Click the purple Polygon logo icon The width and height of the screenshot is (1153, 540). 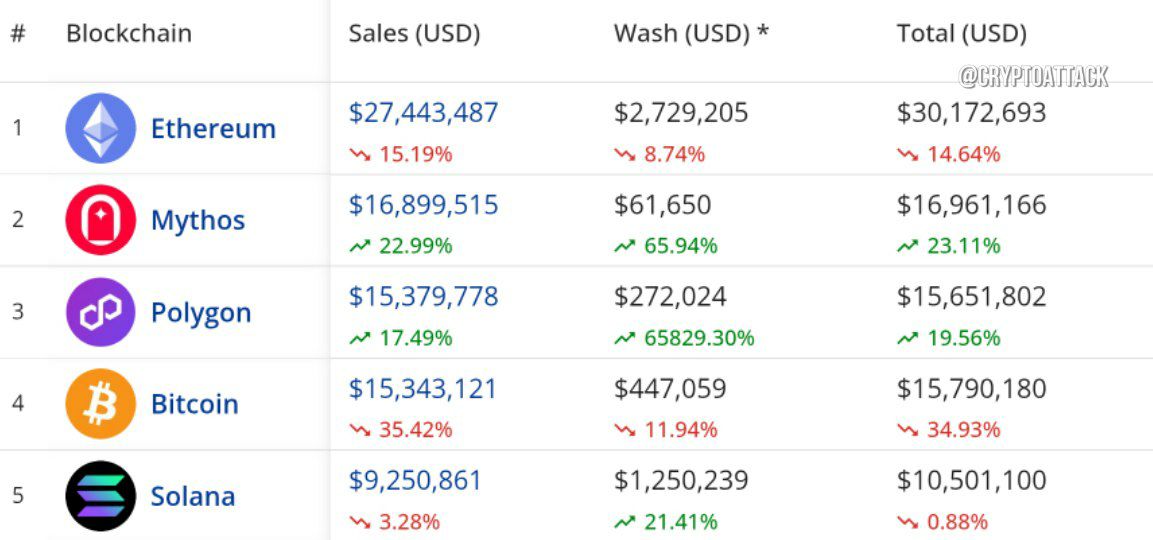coord(101,312)
